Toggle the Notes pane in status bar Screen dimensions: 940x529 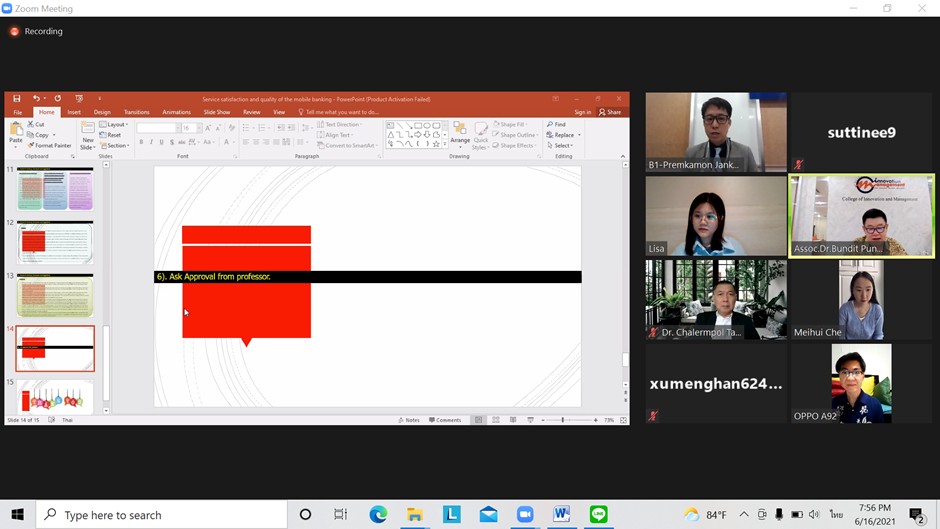pyautogui.click(x=409, y=420)
